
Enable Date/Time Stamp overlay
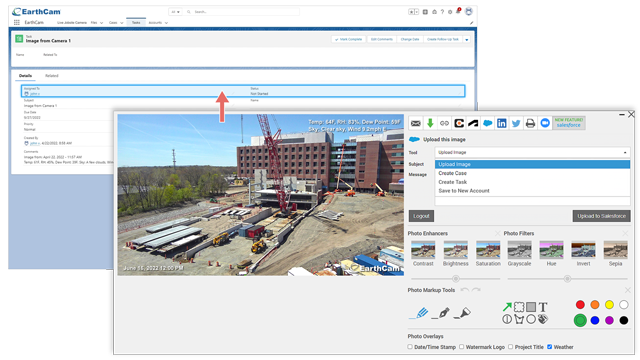[x=410, y=347]
